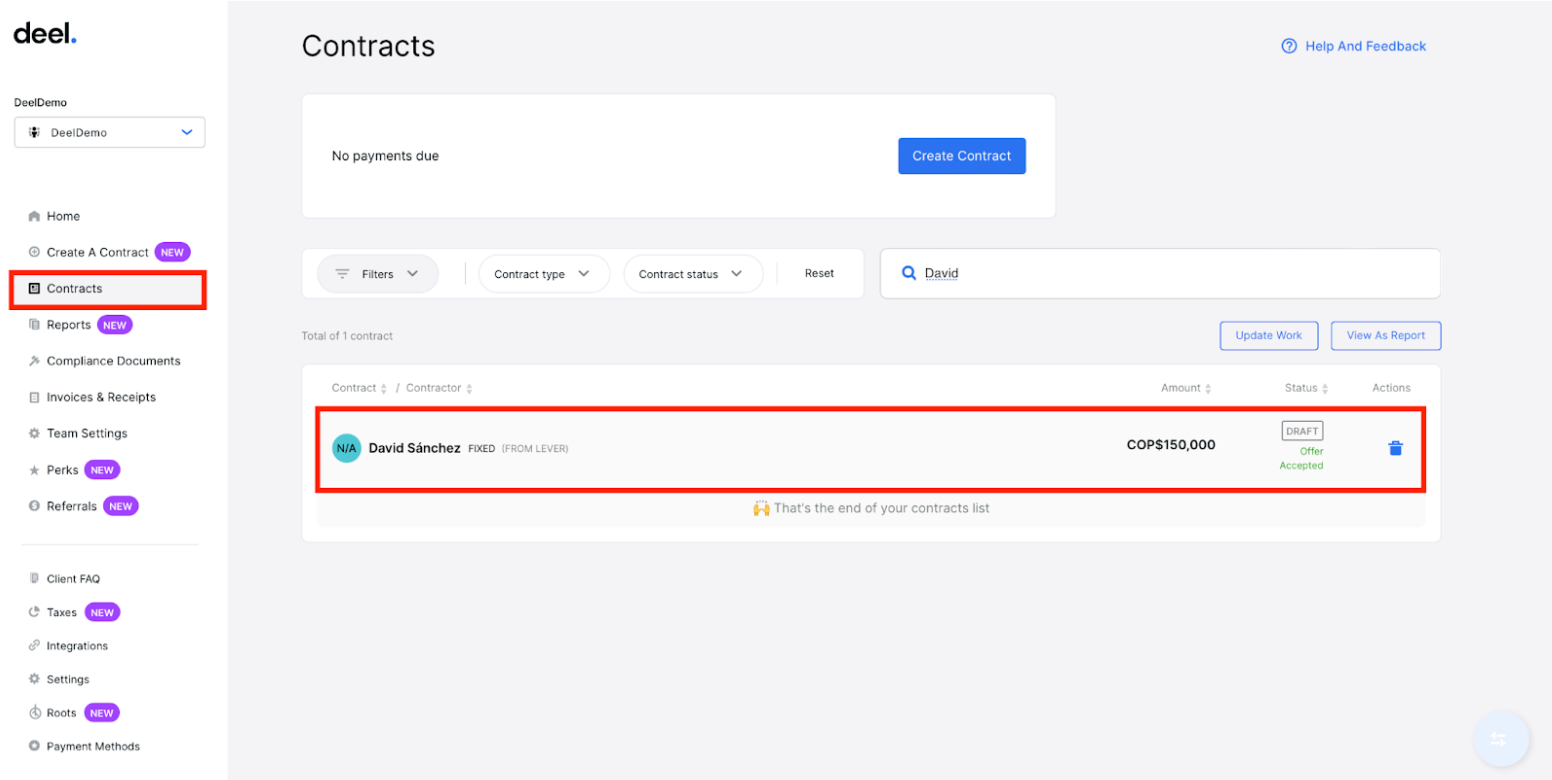Screen dimensions: 1552x780
Task: Click the Roots icon in sidebar
Action: pyautogui.click(x=34, y=713)
